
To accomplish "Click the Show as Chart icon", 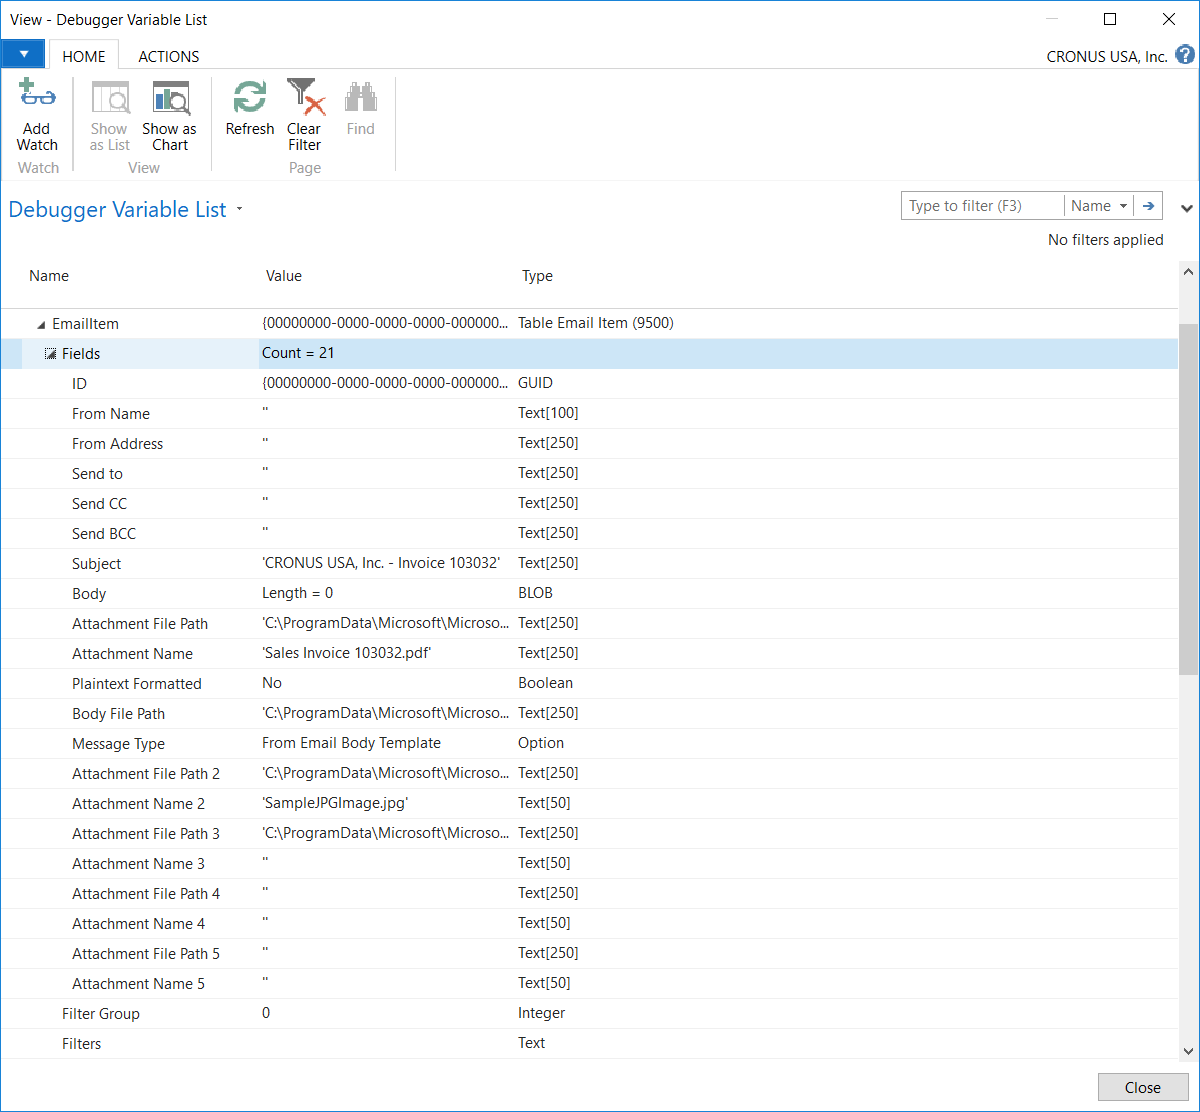I will 170,99.
